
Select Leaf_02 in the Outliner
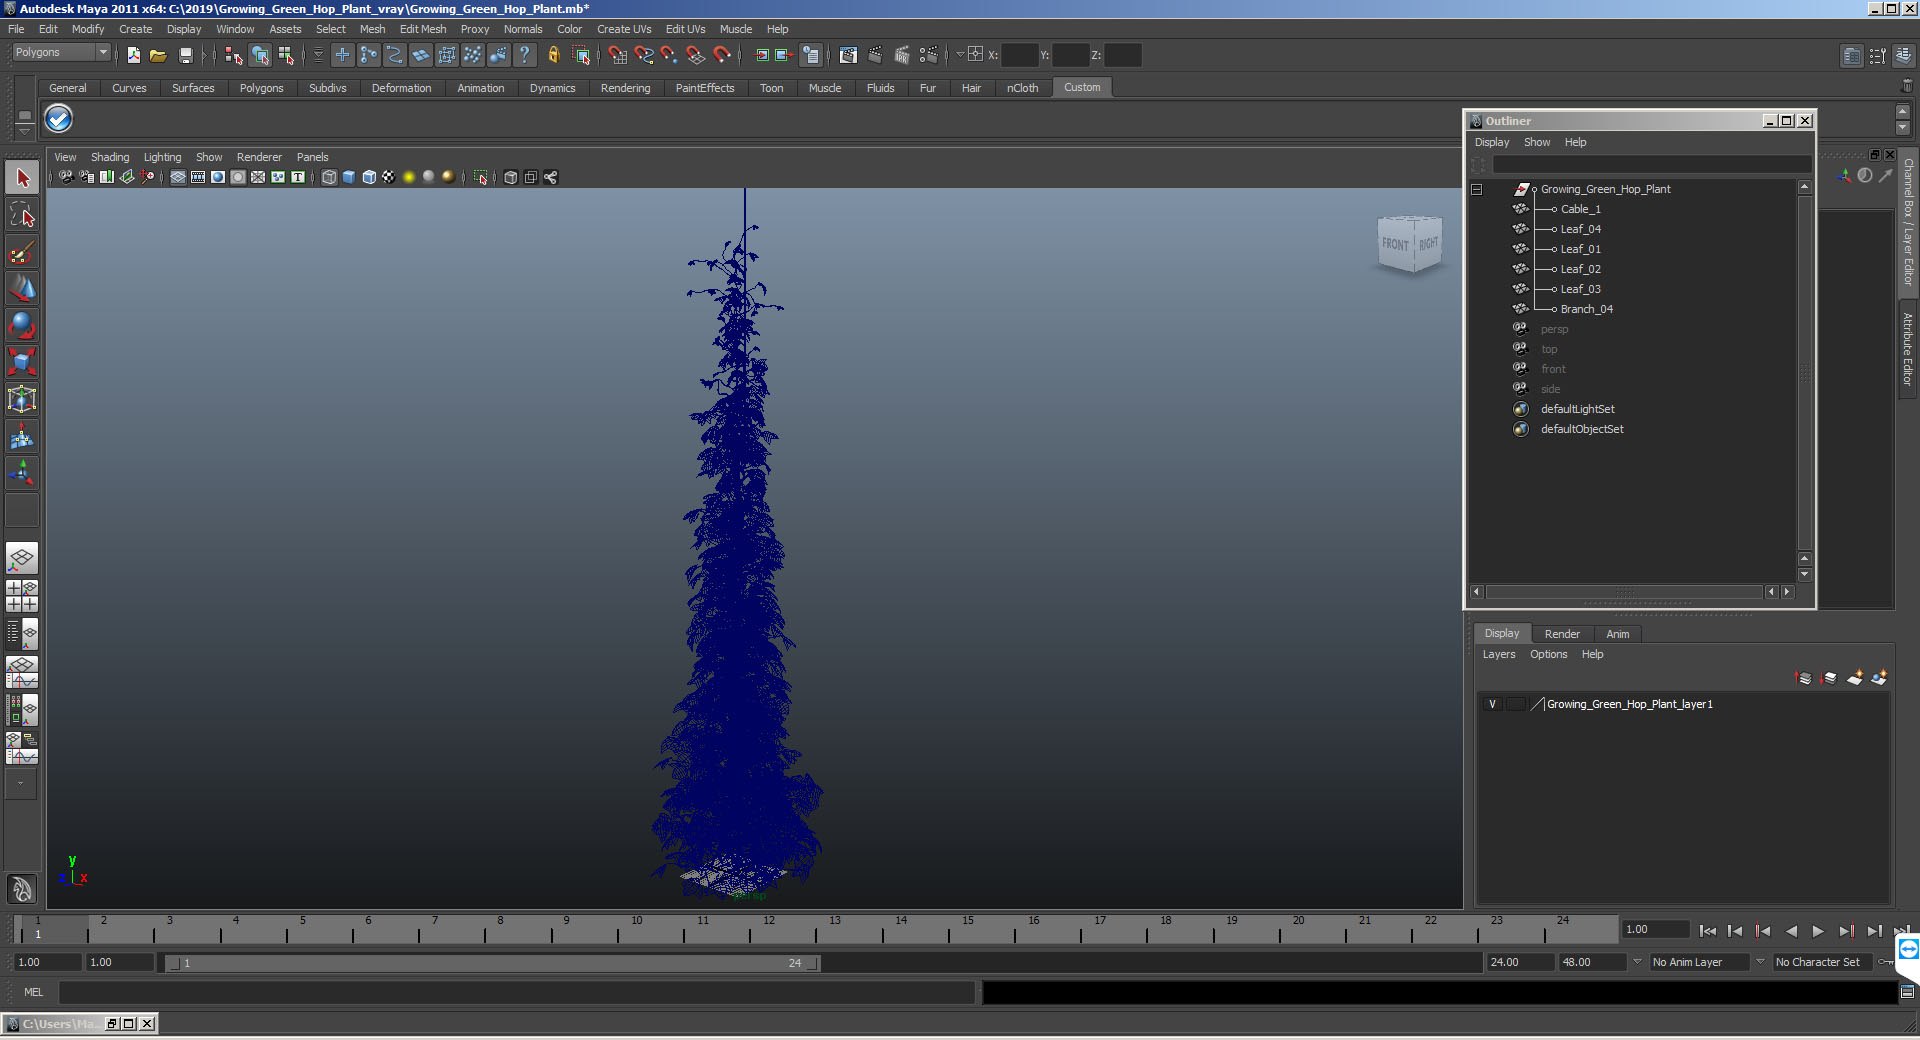point(1580,269)
